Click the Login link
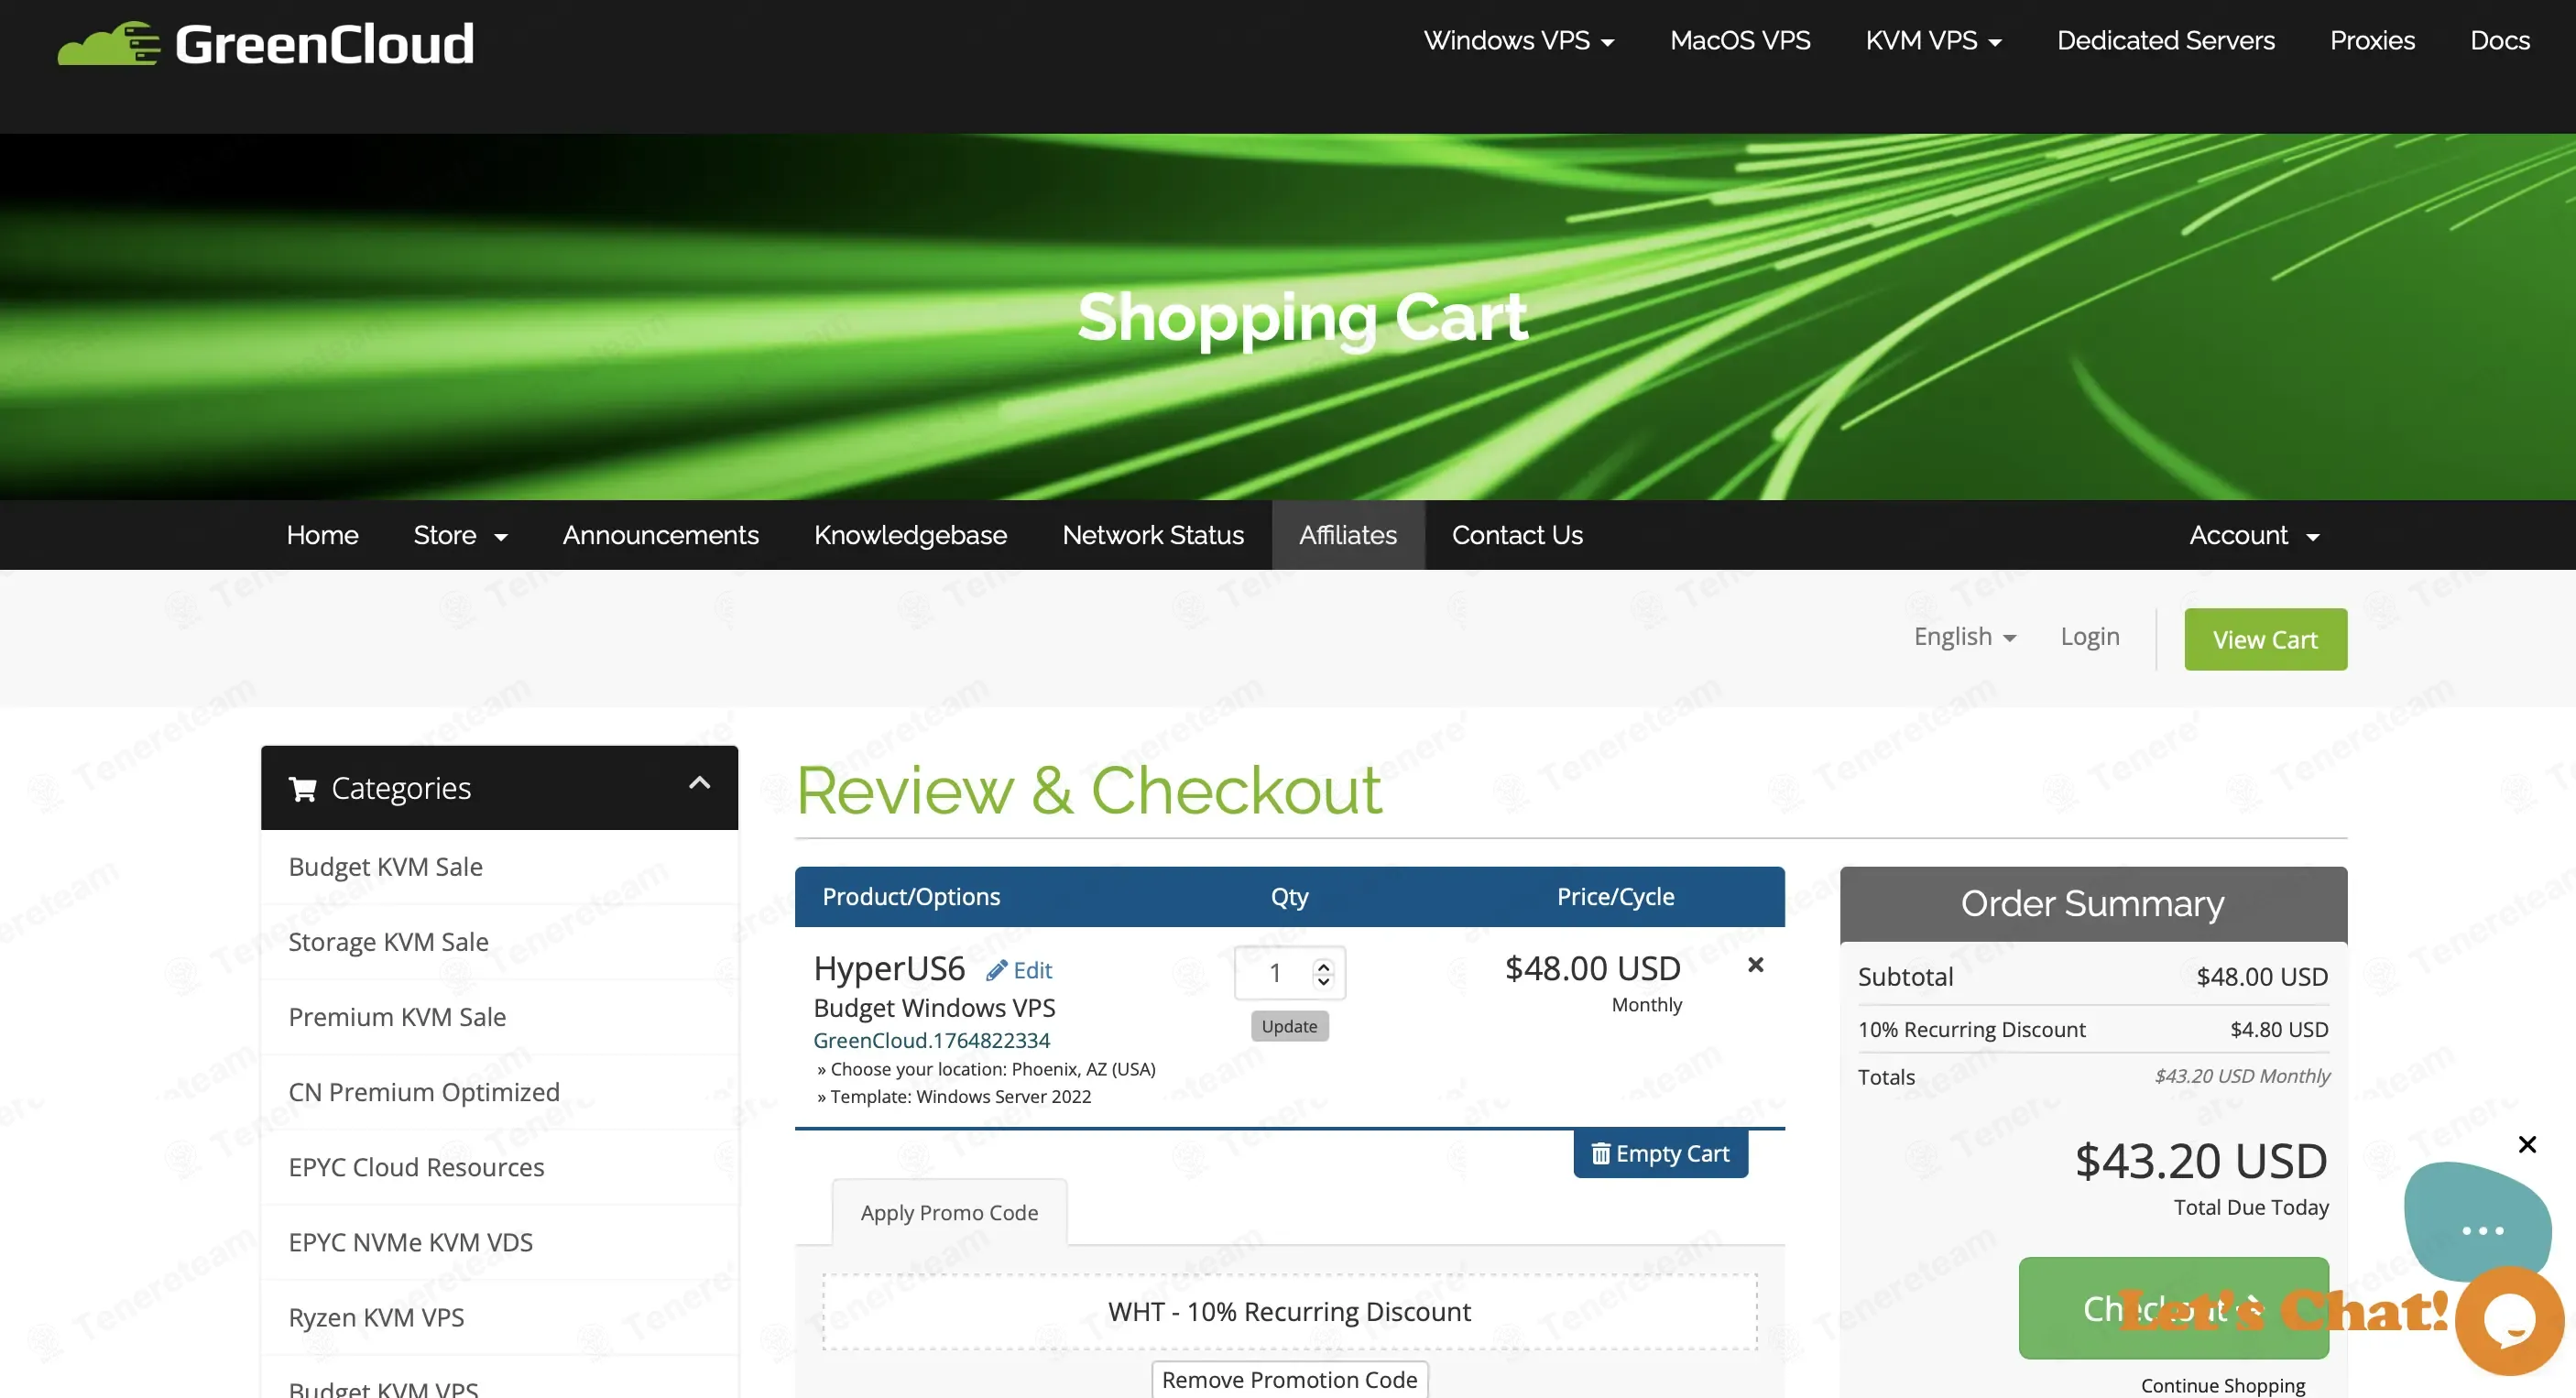 (2089, 637)
